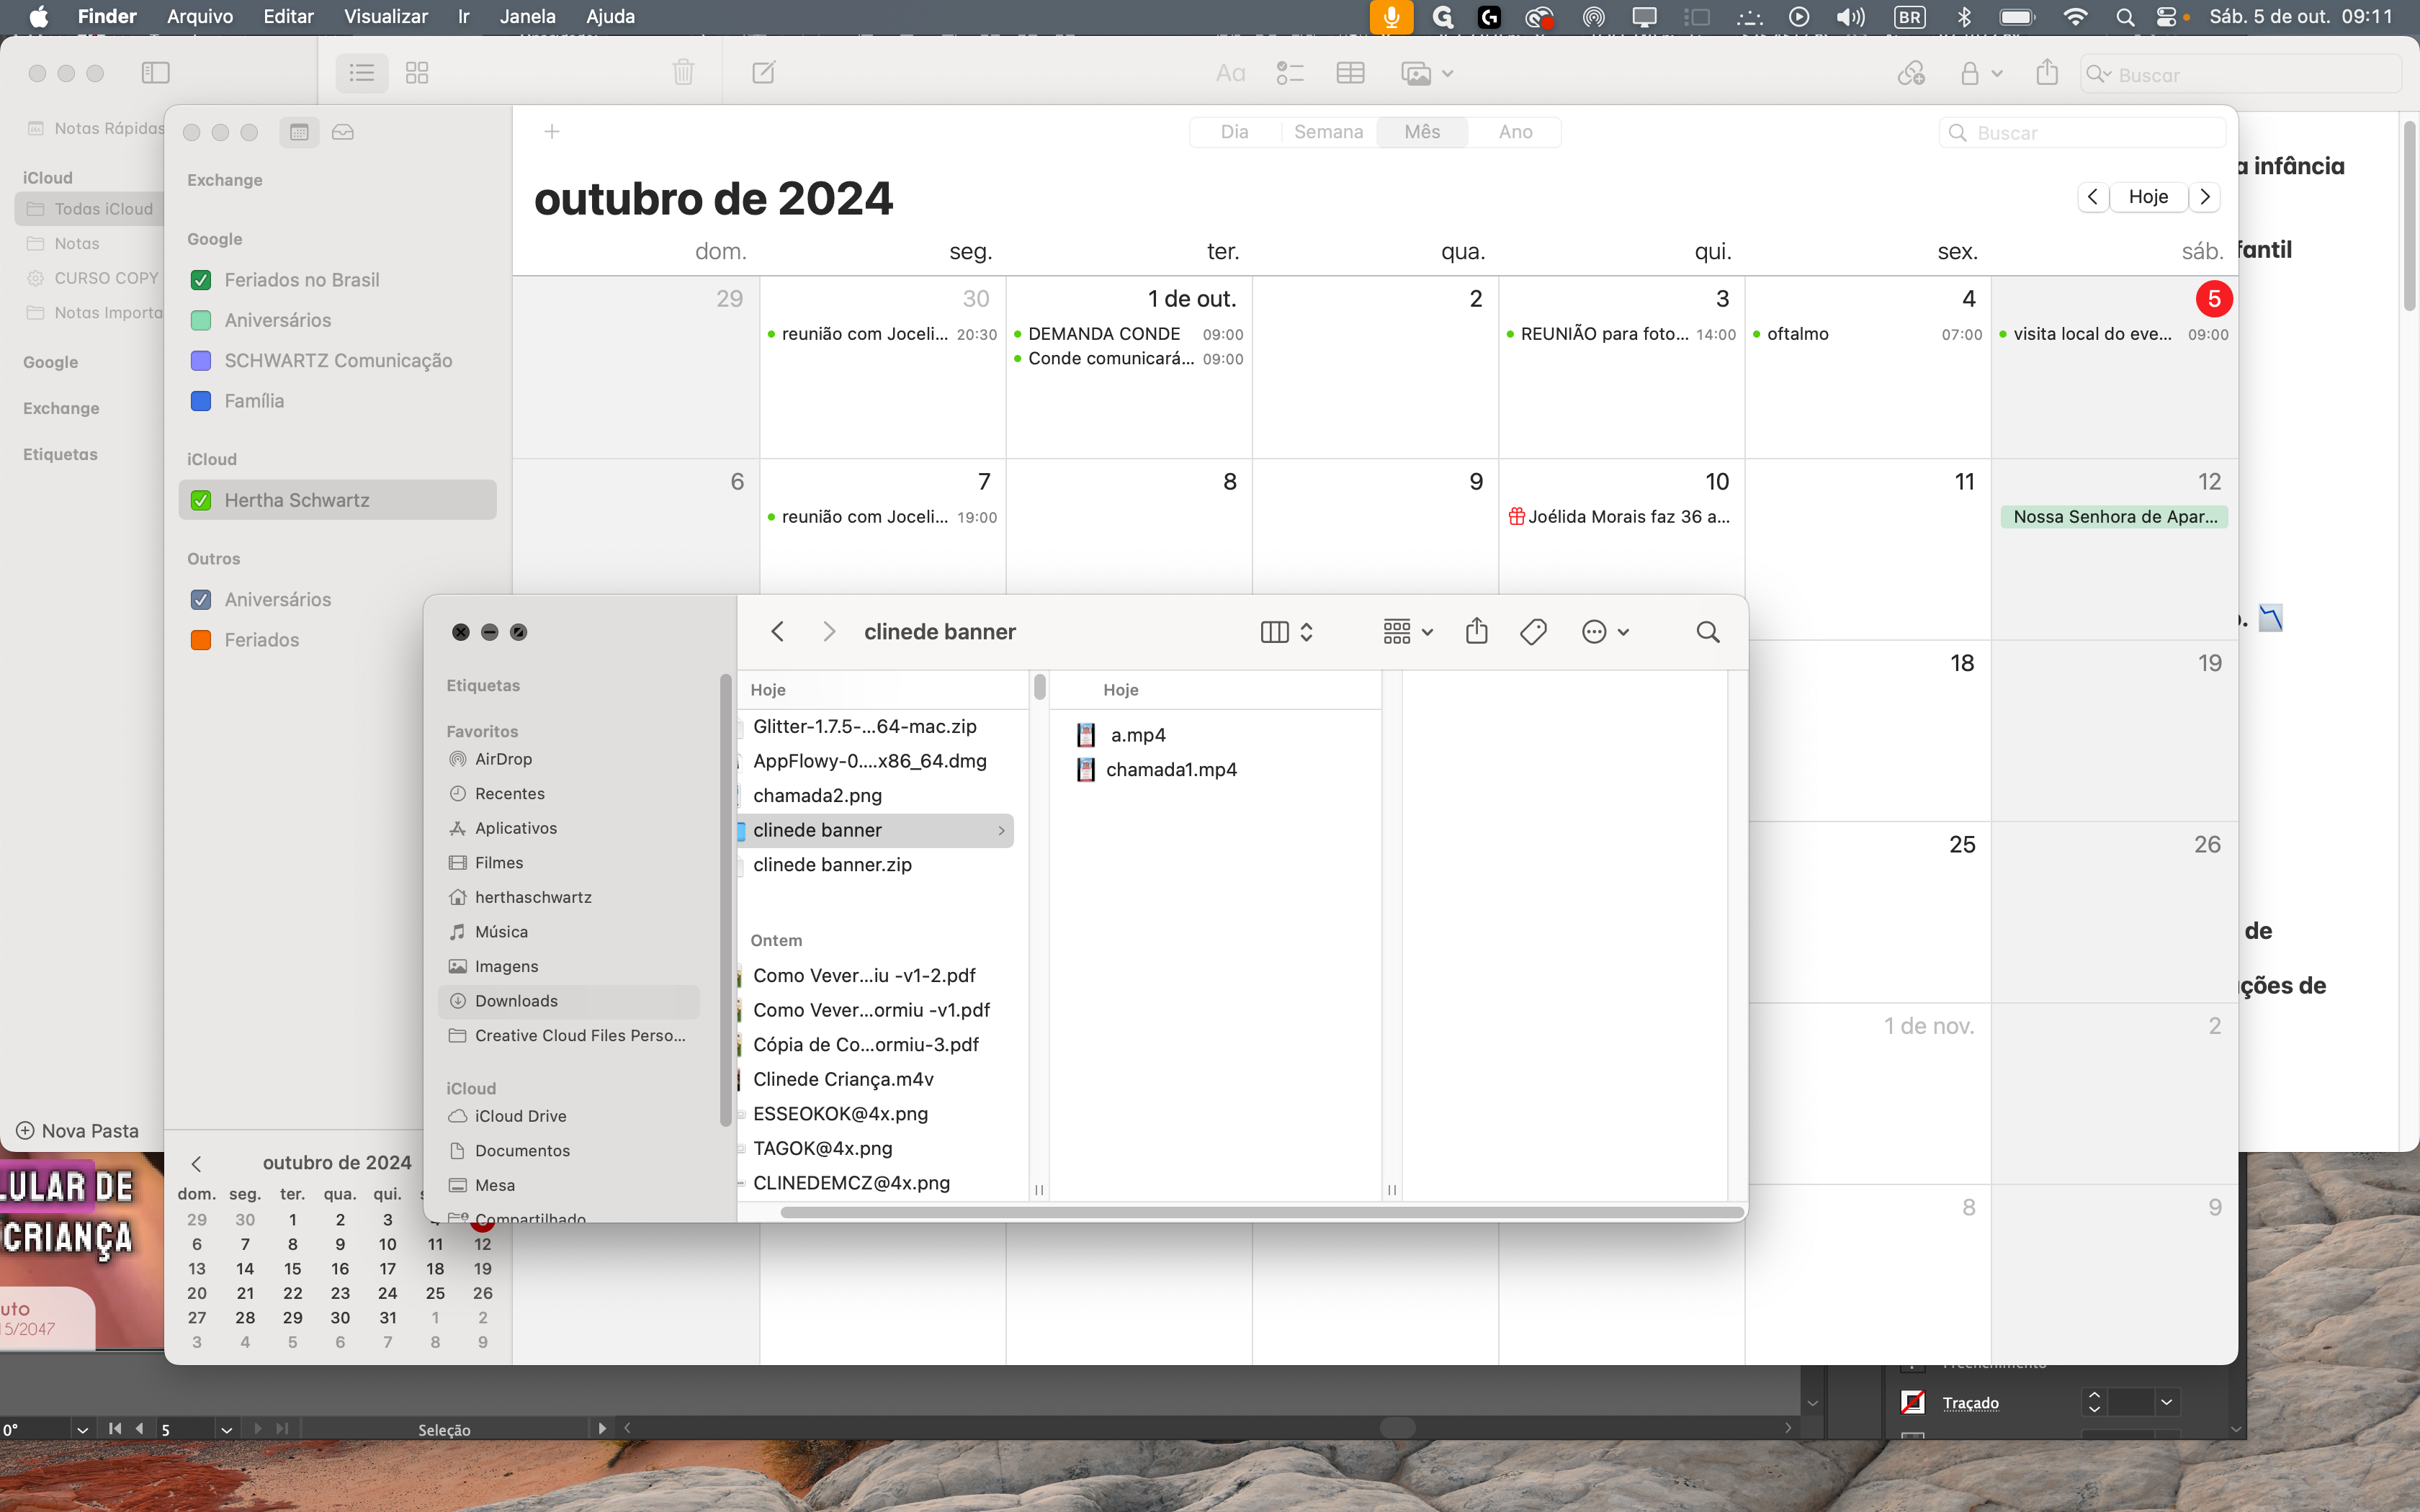The width and height of the screenshot is (2420, 1512).
Task: Click the Finder tags icon
Action: tap(1533, 631)
